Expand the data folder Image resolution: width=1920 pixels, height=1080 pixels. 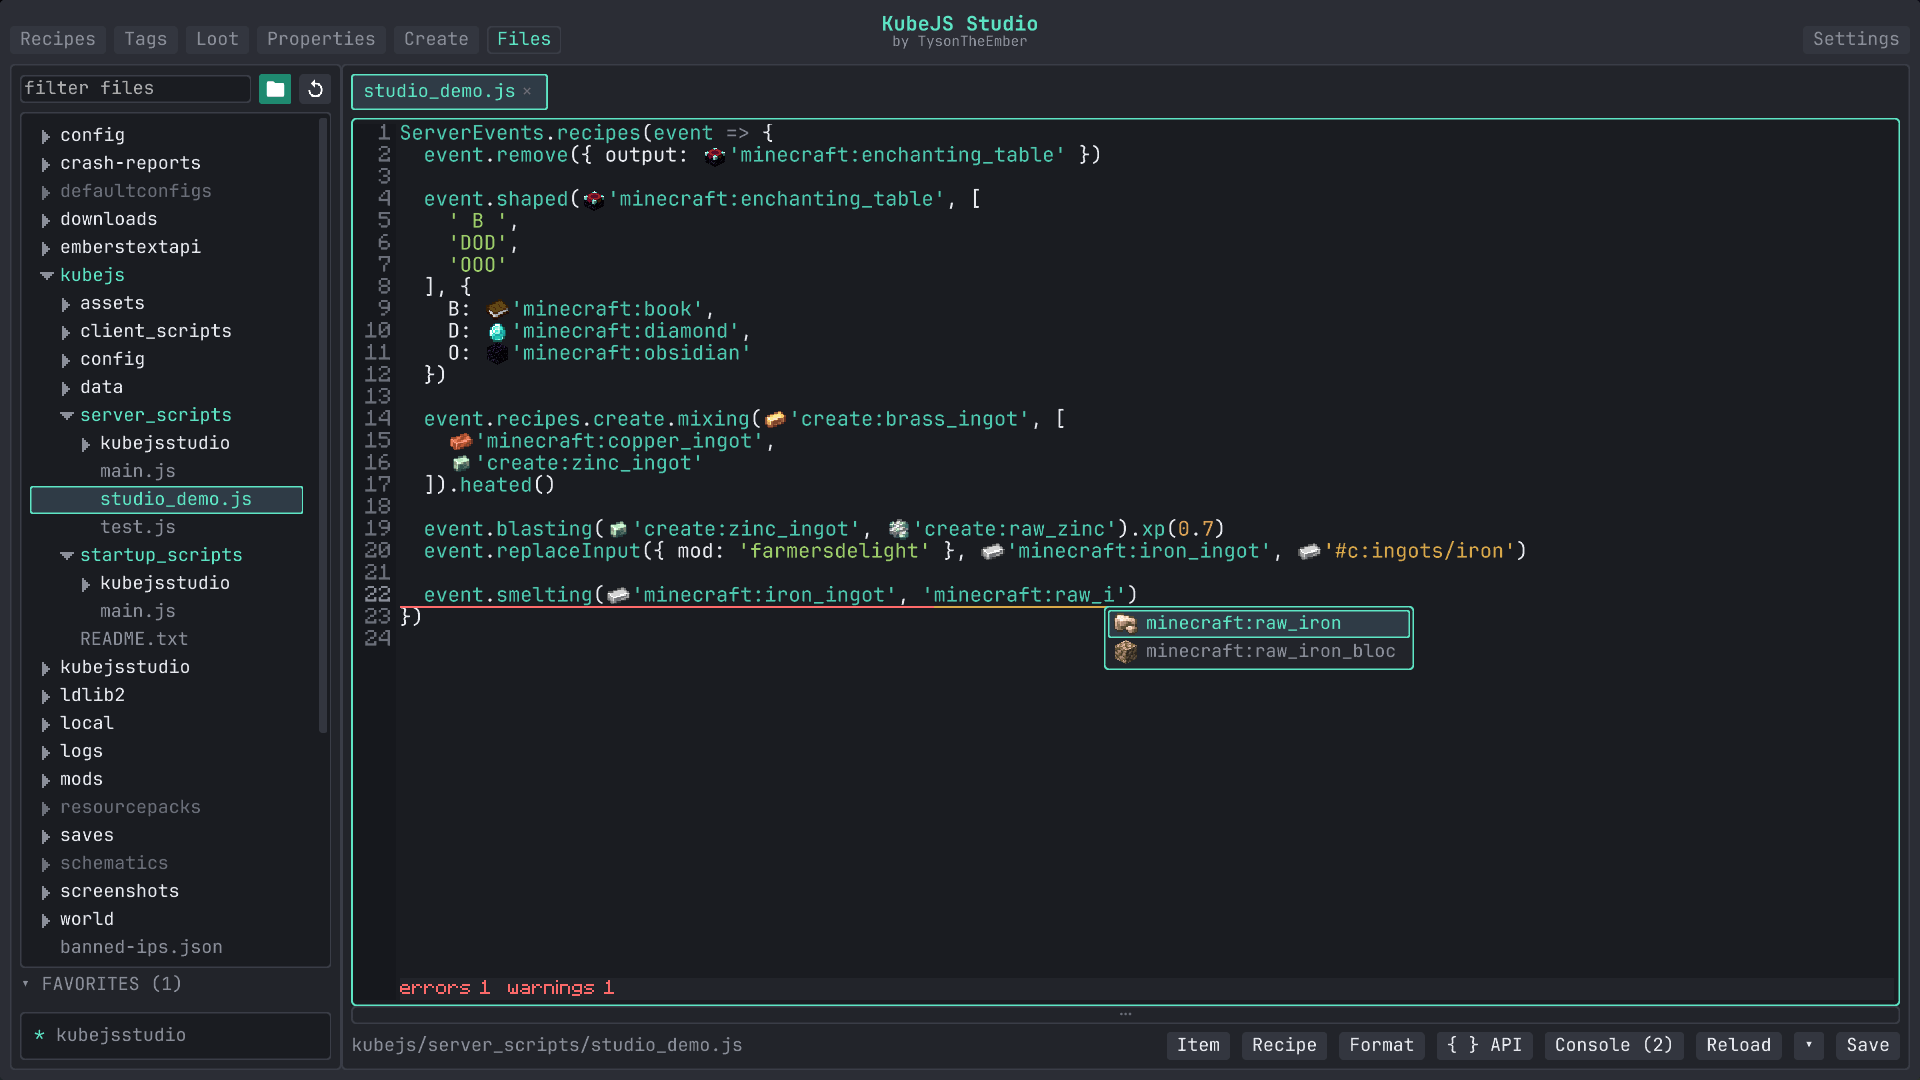coord(66,388)
